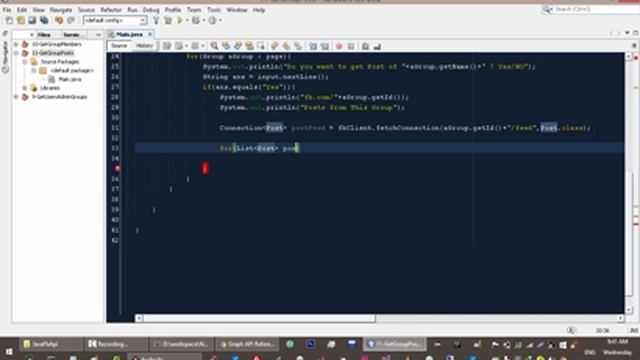640x360 pixels.
Task: Open the Tools menu
Action: tap(214, 10)
